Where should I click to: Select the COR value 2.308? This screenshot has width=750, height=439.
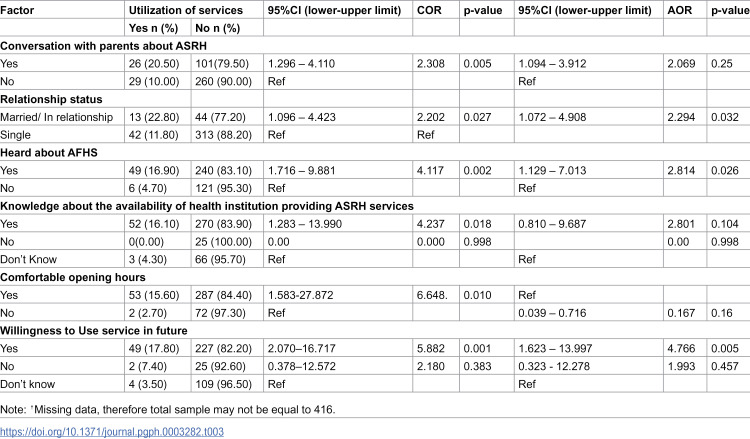tap(430, 64)
